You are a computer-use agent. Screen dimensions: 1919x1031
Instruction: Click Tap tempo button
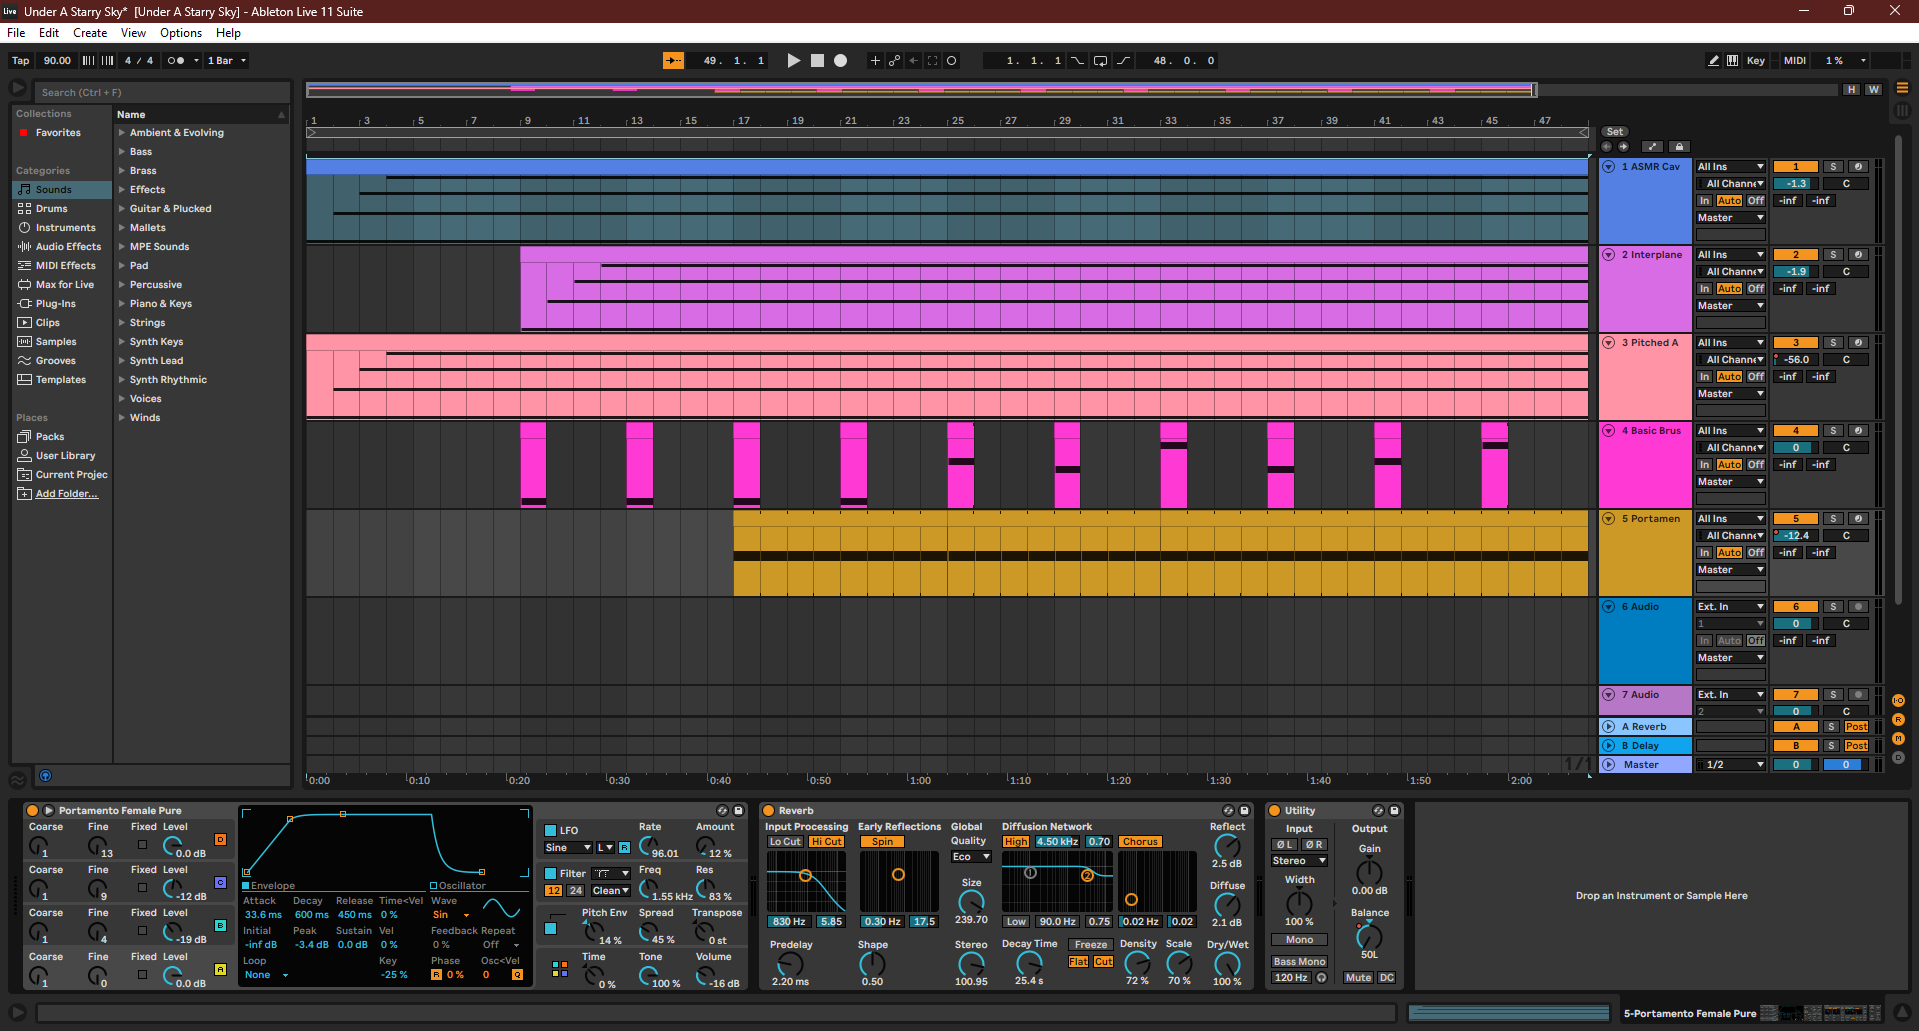coord(21,61)
